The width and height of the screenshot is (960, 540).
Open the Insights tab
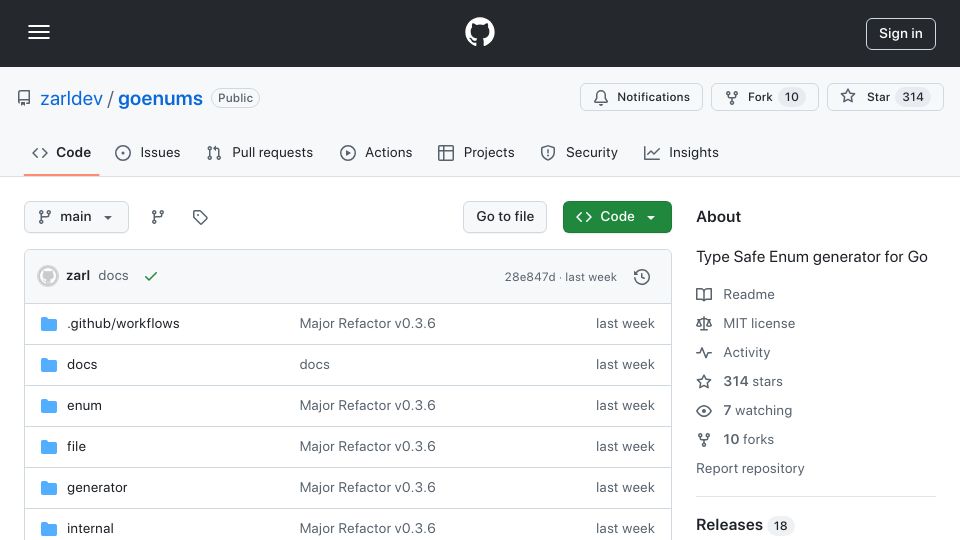[x=681, y=152]
